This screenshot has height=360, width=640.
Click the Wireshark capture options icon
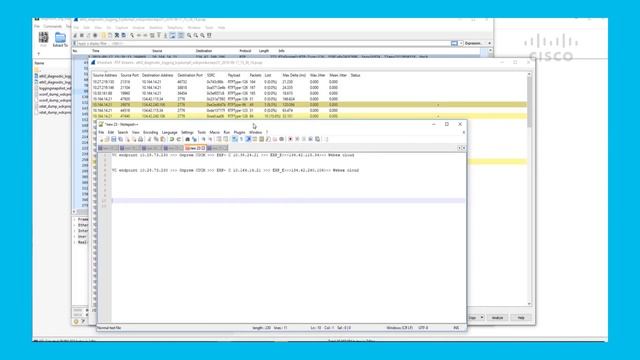(x=95, y=36)
